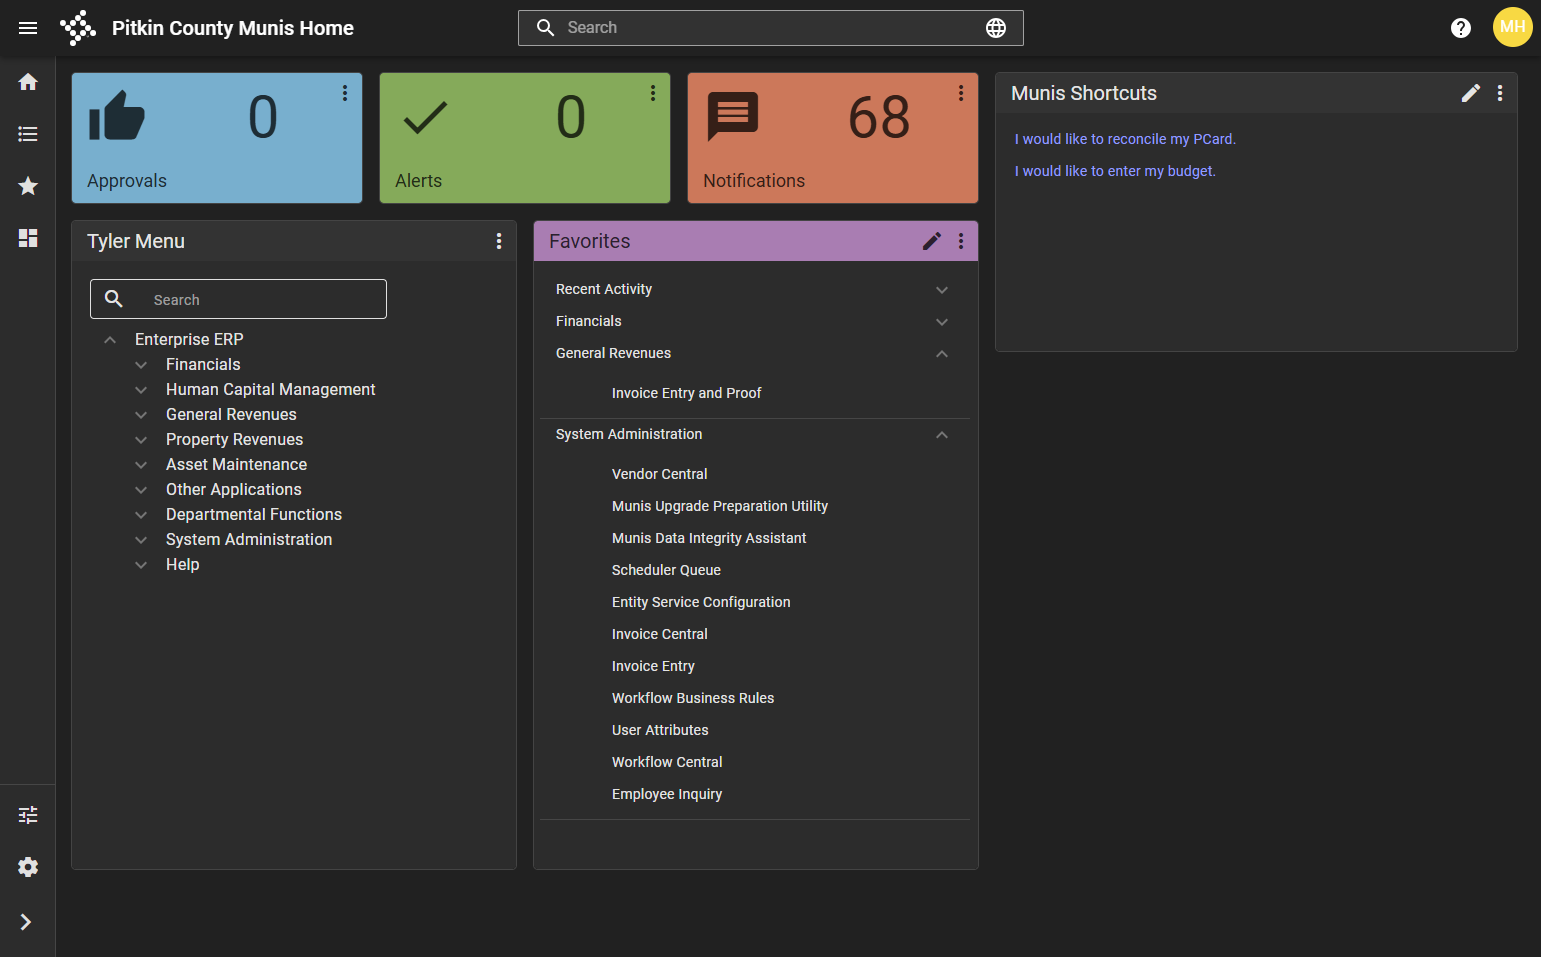Open the list view sidebar icon
Screen dimensions: 1541x957
(x=28, y=134)
